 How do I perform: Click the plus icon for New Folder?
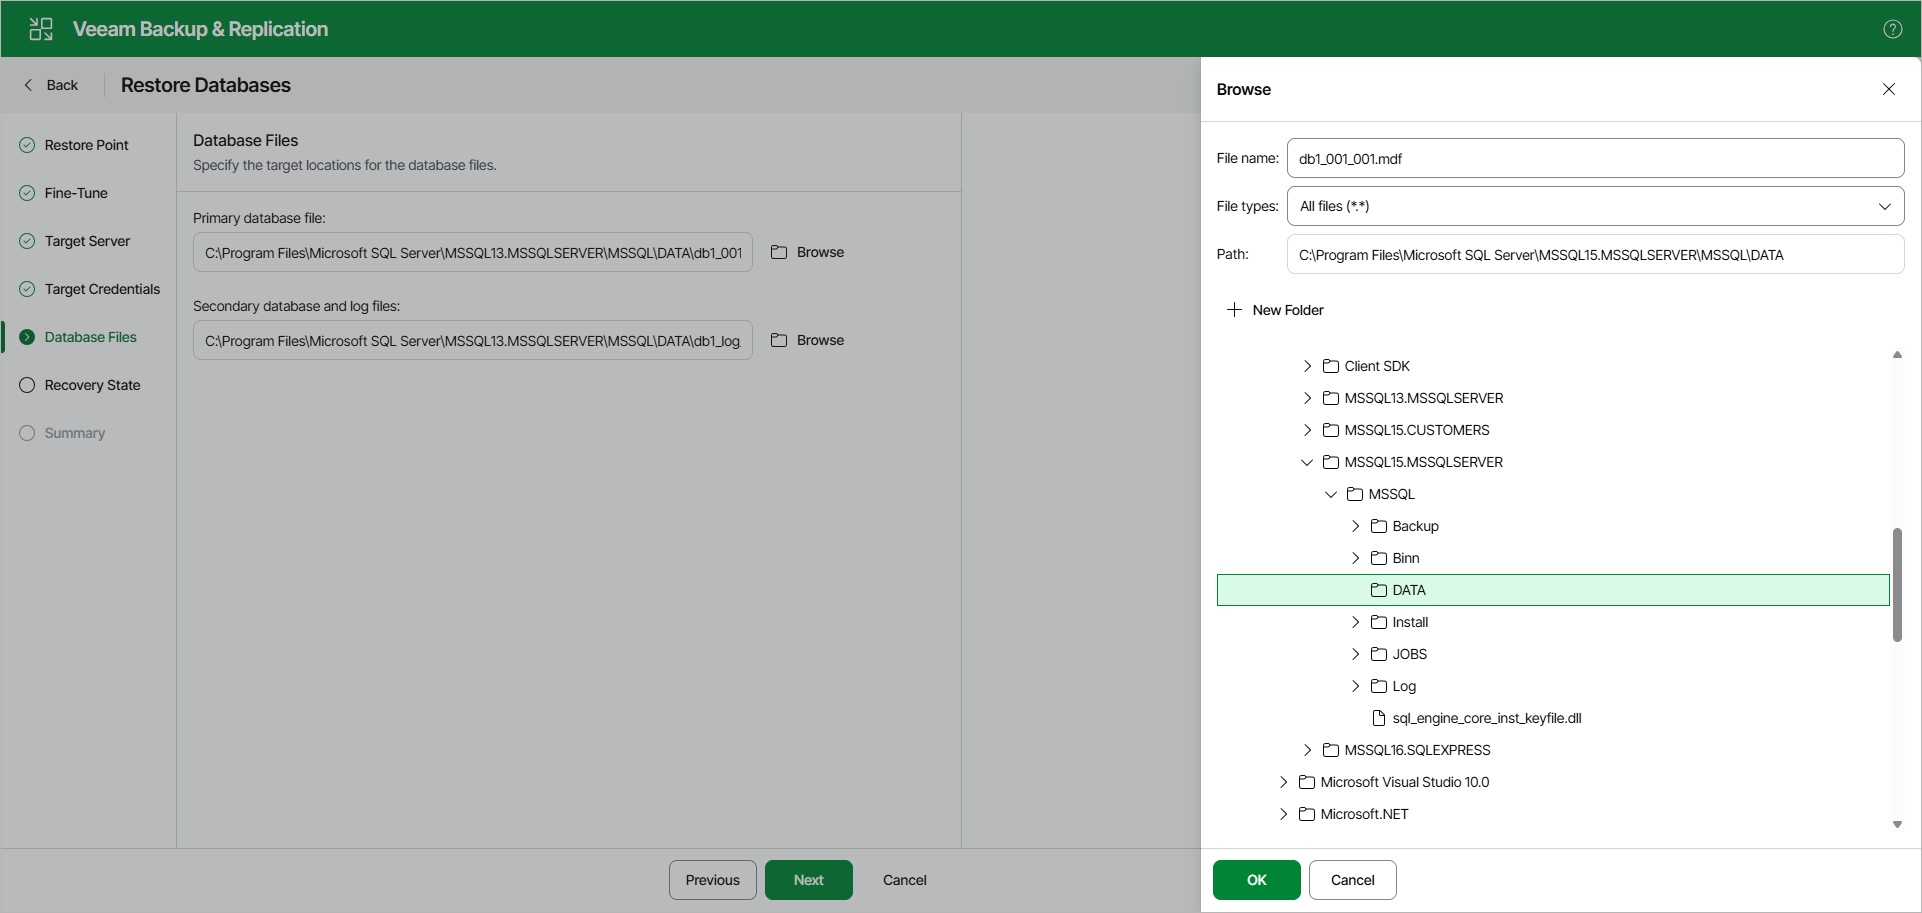(x=1234, y=310)
